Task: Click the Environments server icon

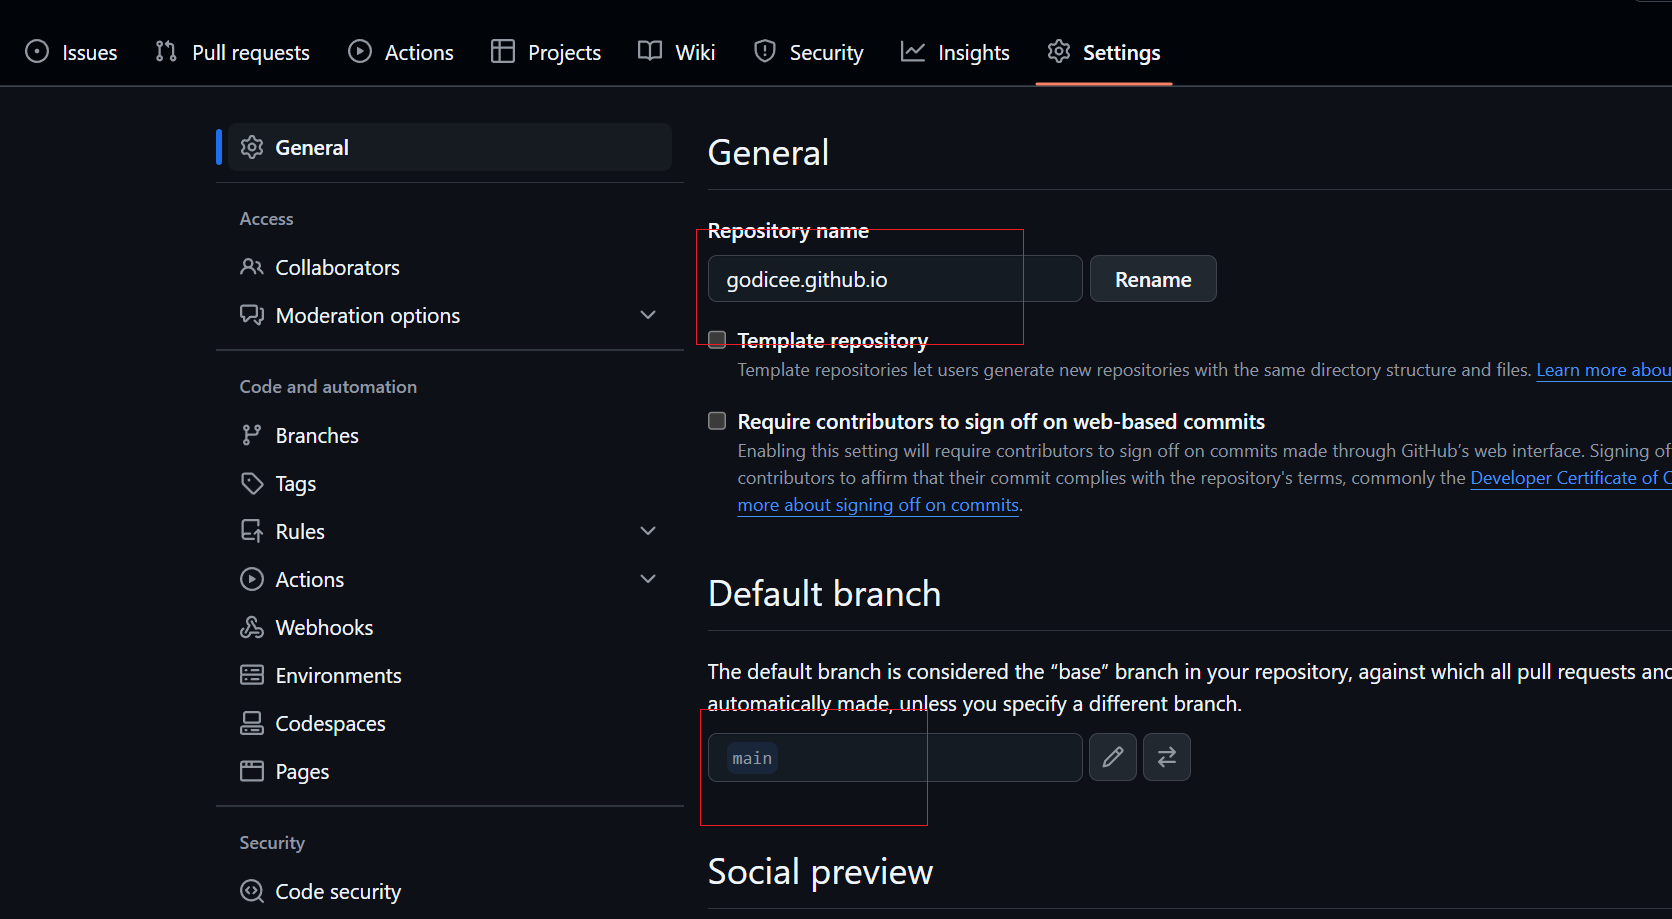Action: pos(252,675)
